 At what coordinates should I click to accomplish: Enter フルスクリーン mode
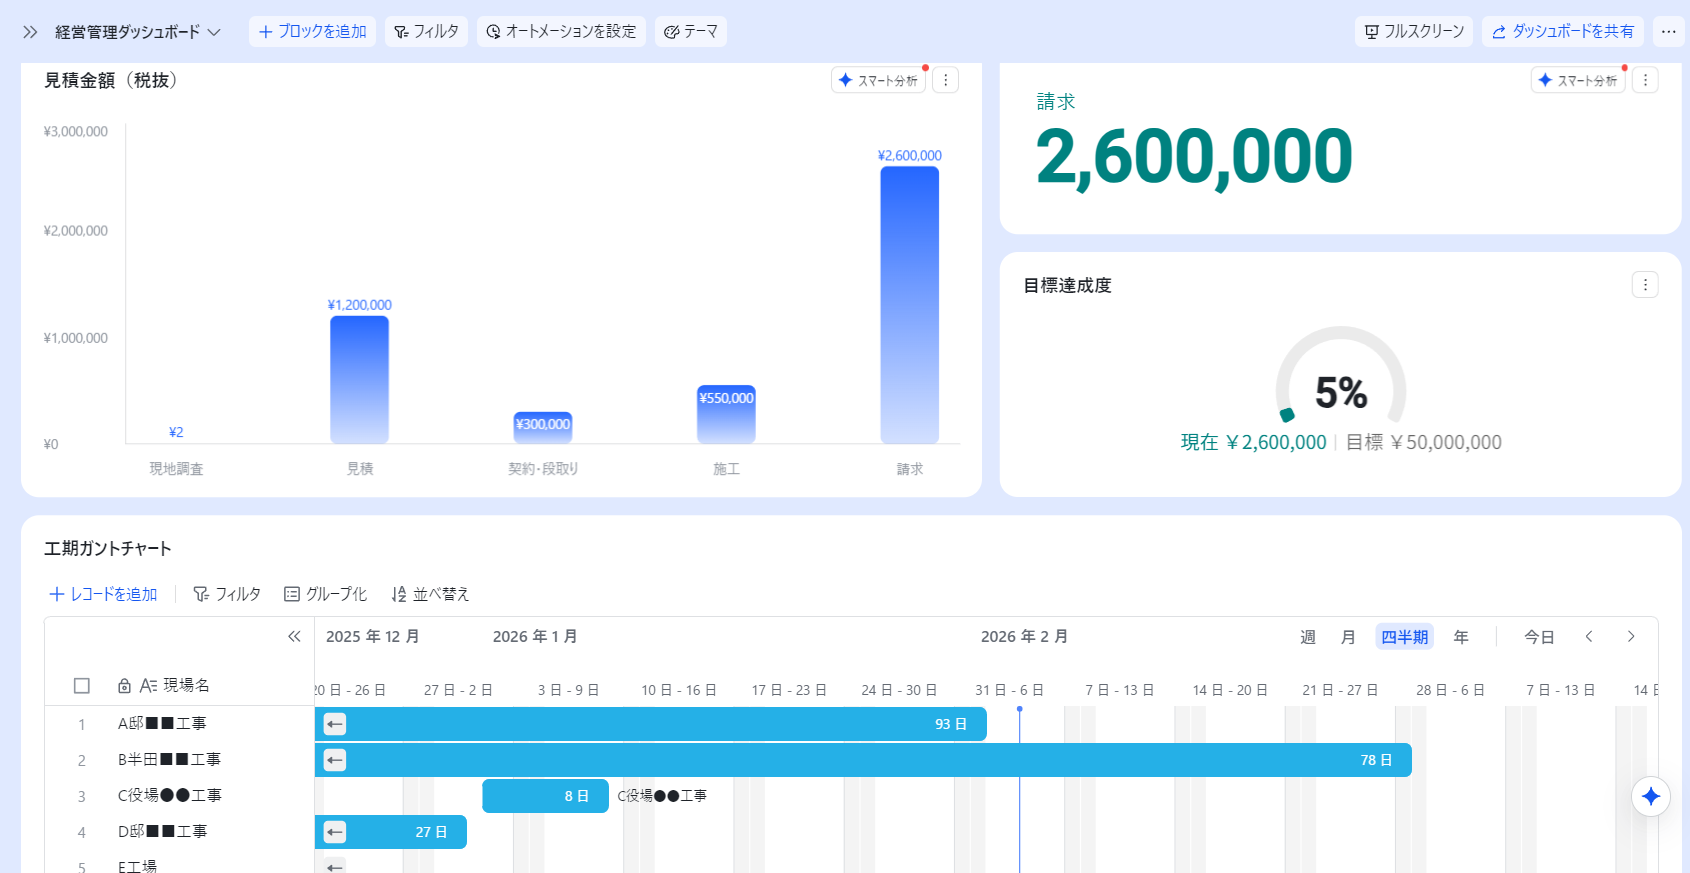tap(1414, 32)
